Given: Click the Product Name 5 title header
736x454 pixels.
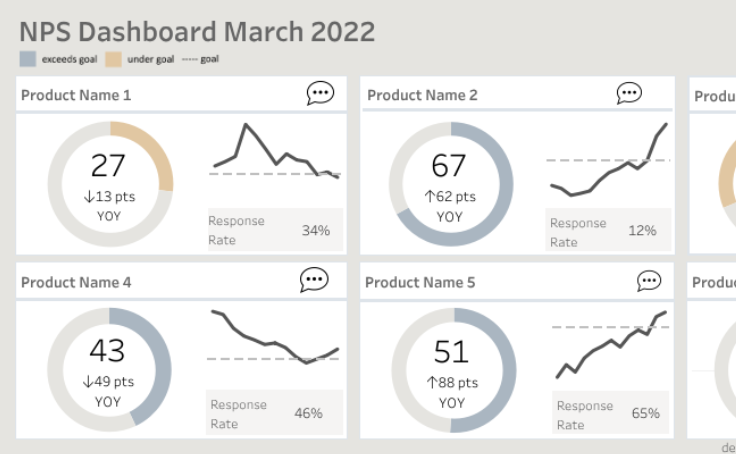Looking at the screenshot, I should [420, 282].
